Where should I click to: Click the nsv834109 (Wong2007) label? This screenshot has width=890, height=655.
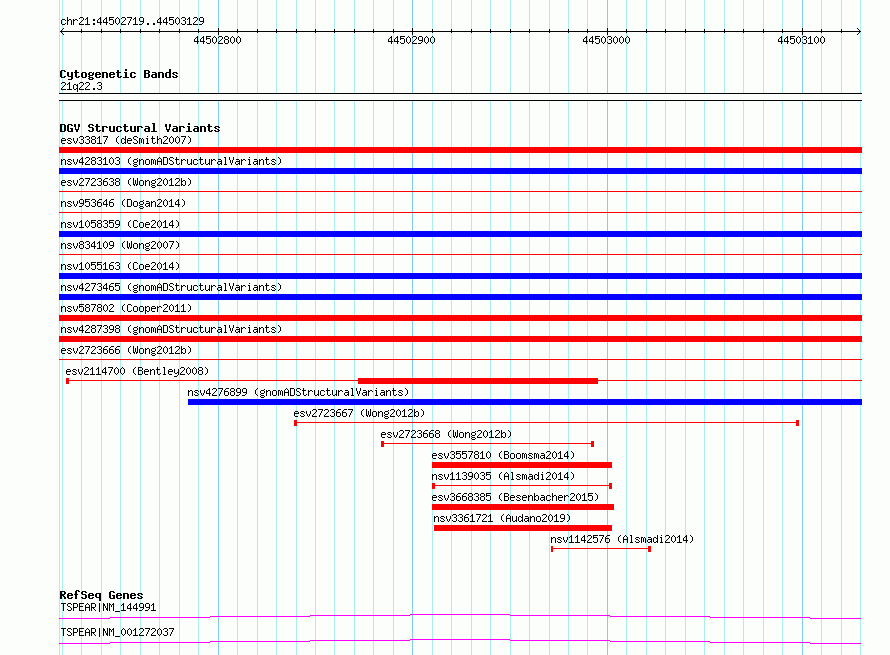coord(120,245)
